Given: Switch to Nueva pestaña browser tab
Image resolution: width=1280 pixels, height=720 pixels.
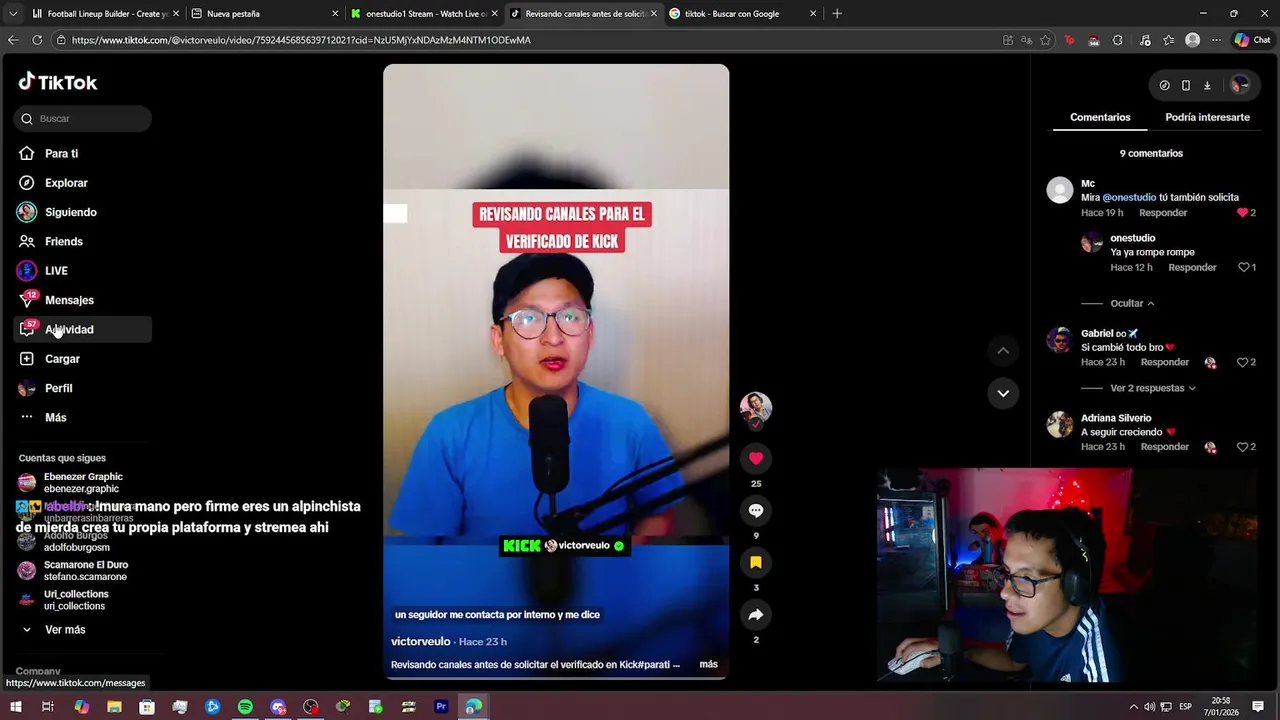Looking at the screenshot, I should 263,14.
